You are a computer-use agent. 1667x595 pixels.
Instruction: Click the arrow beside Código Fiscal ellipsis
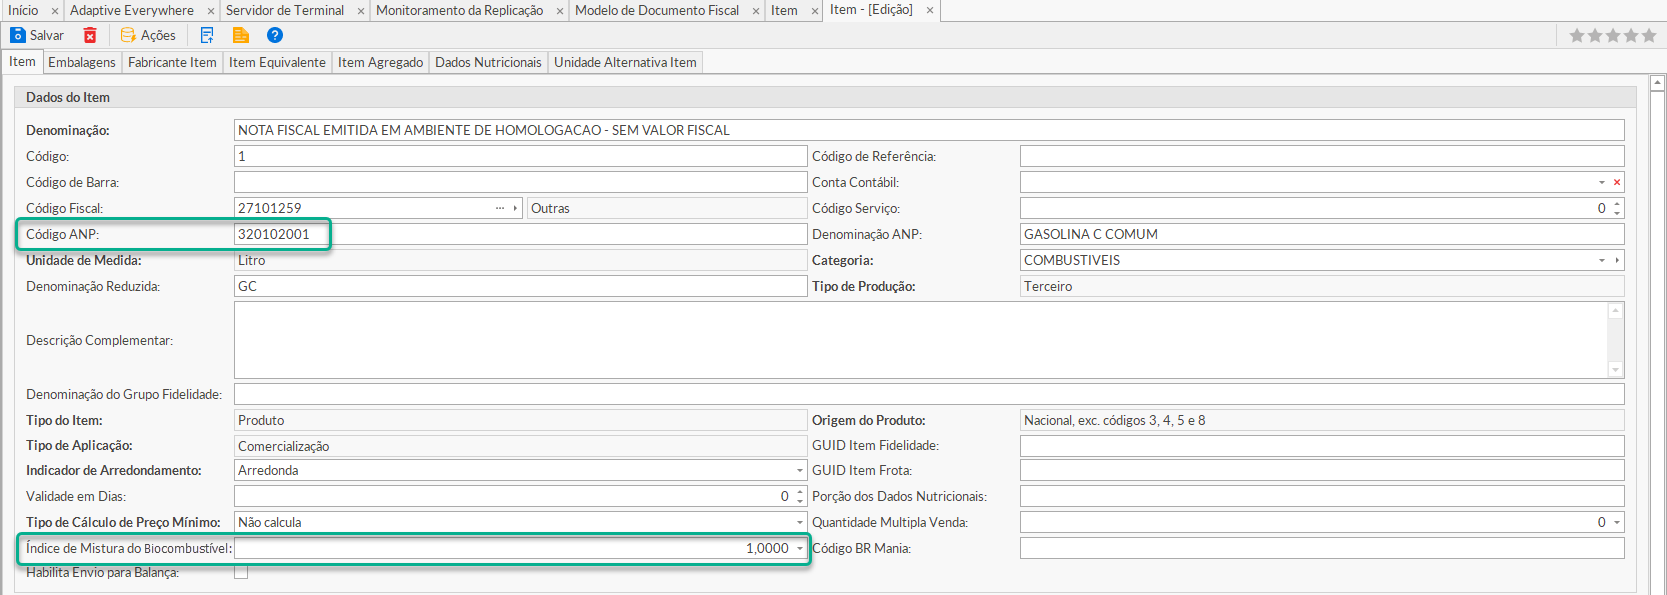(515, 208)
